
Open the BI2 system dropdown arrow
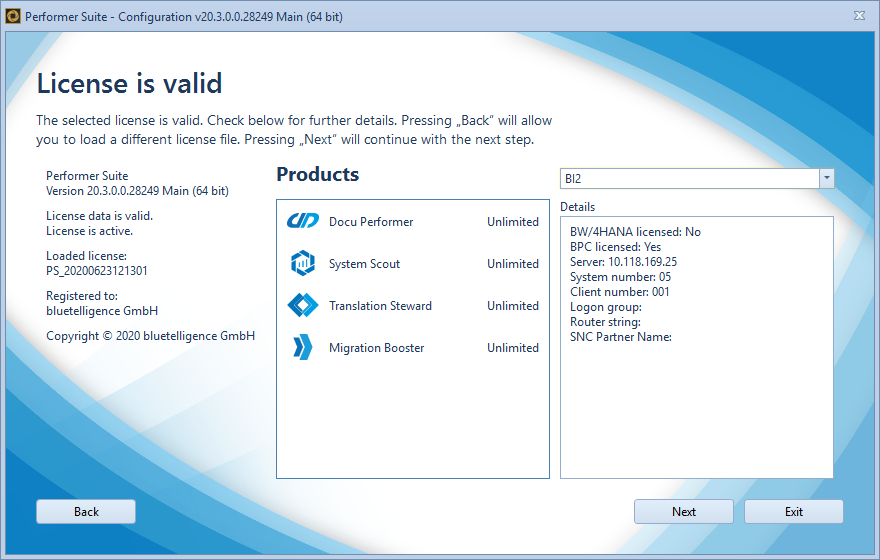(x=826, y=178)
